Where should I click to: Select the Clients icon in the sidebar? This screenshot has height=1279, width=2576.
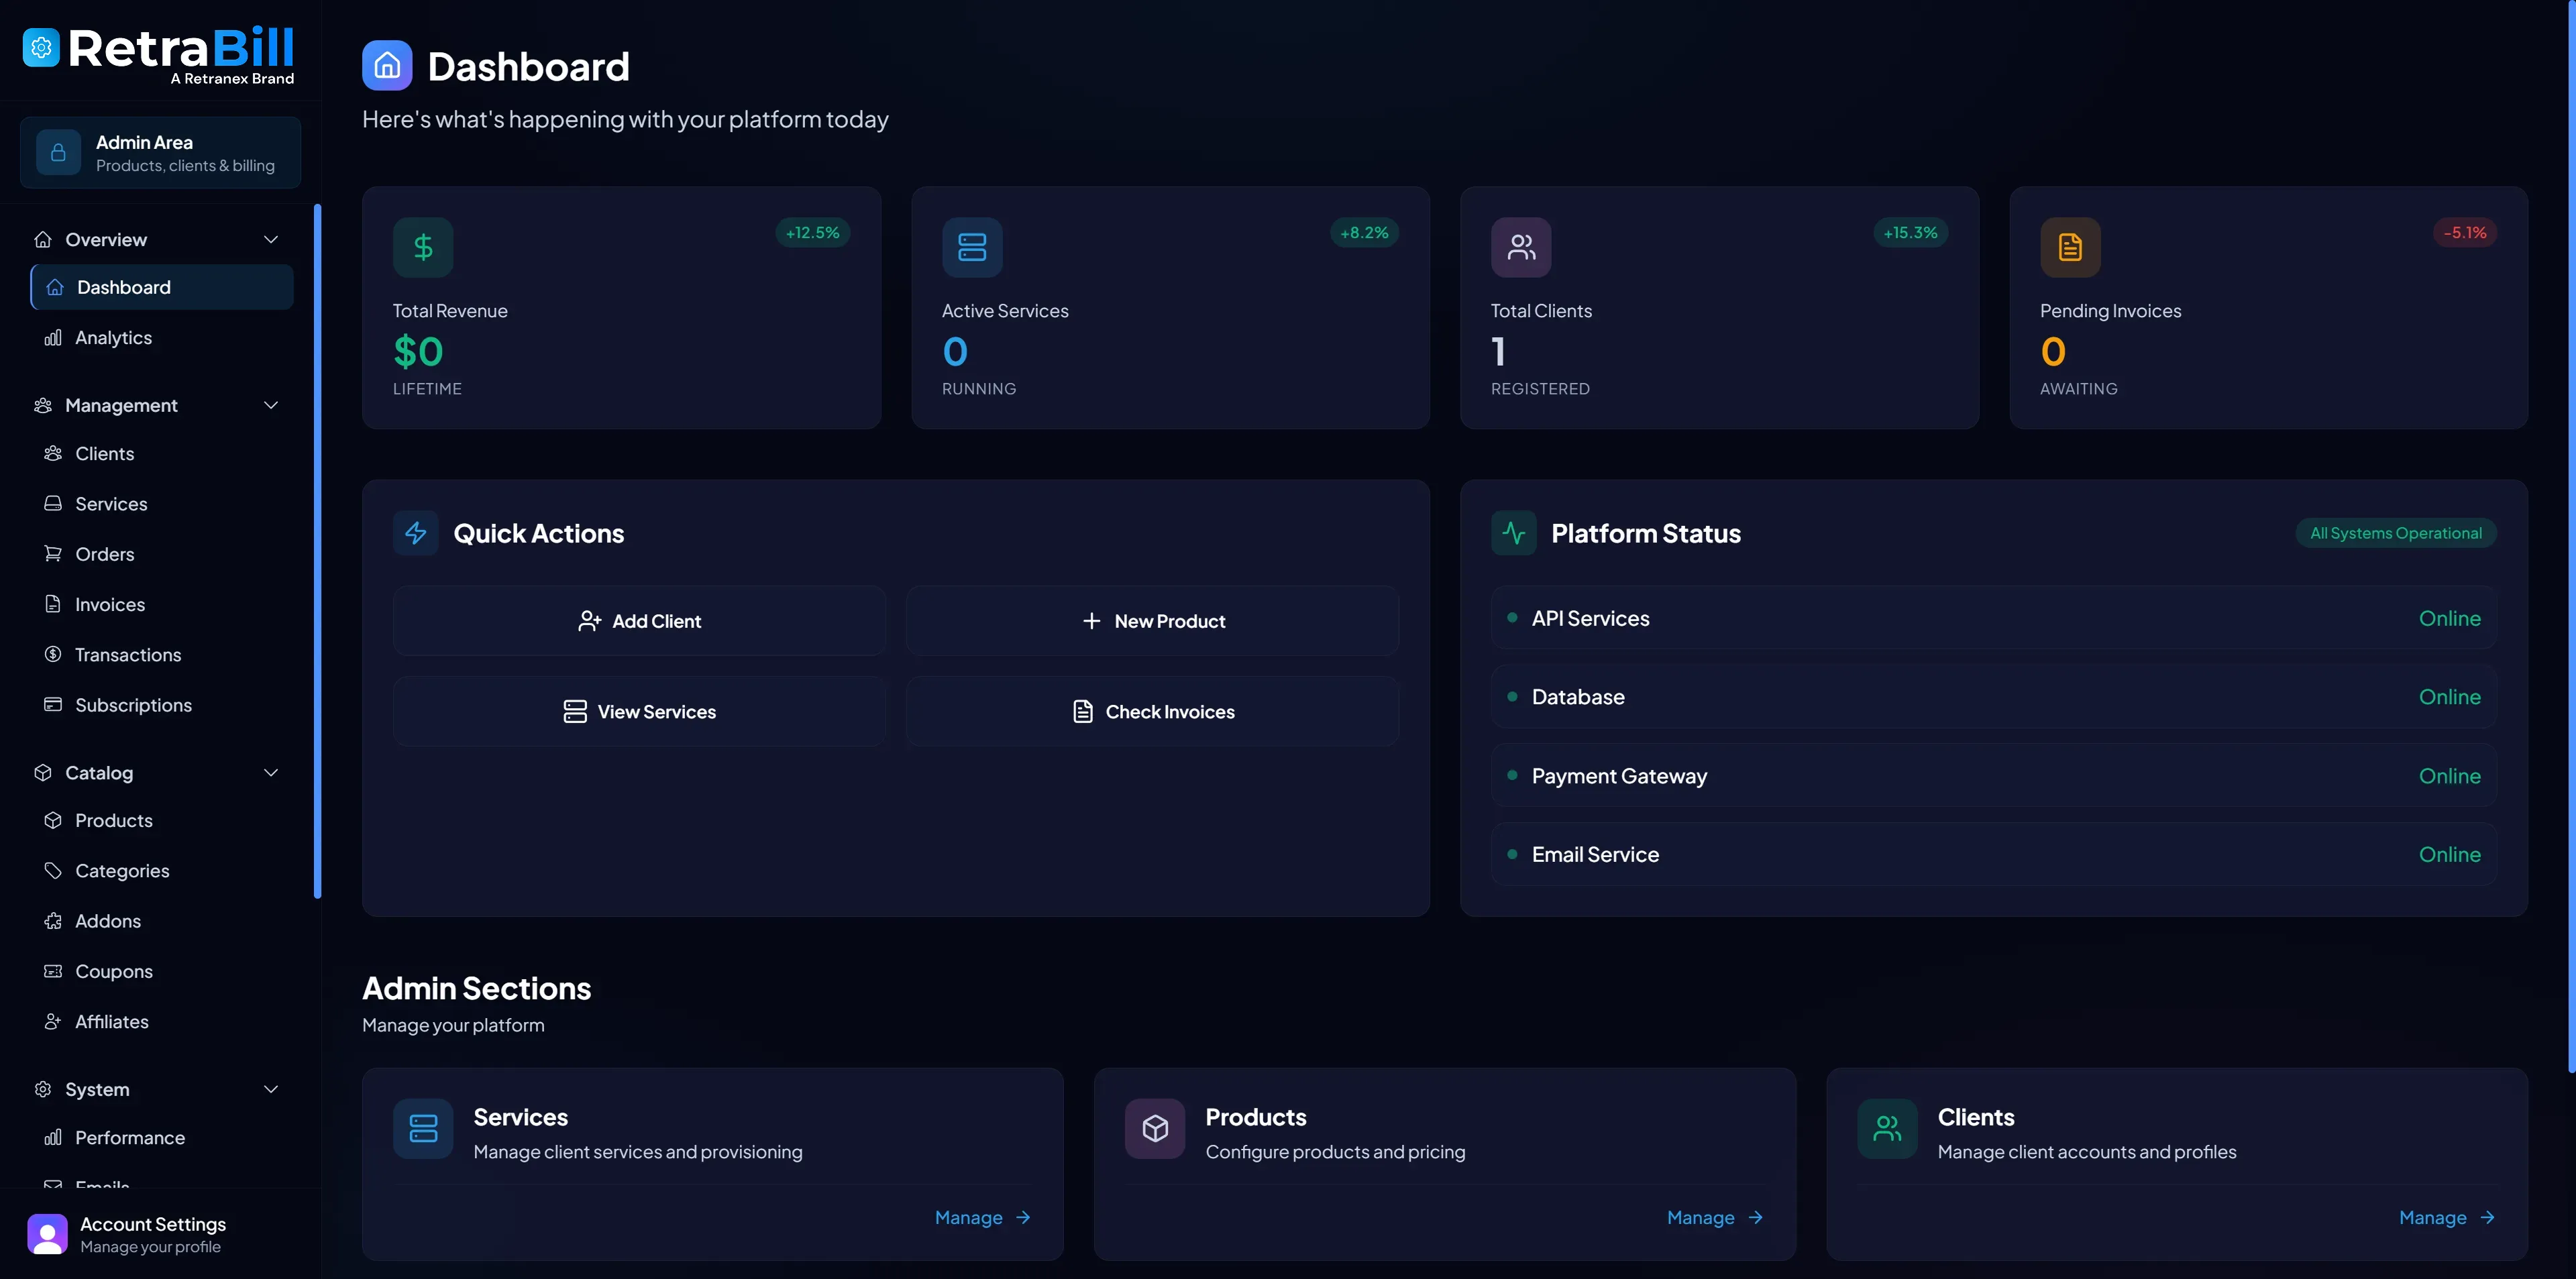pos(53,453)
